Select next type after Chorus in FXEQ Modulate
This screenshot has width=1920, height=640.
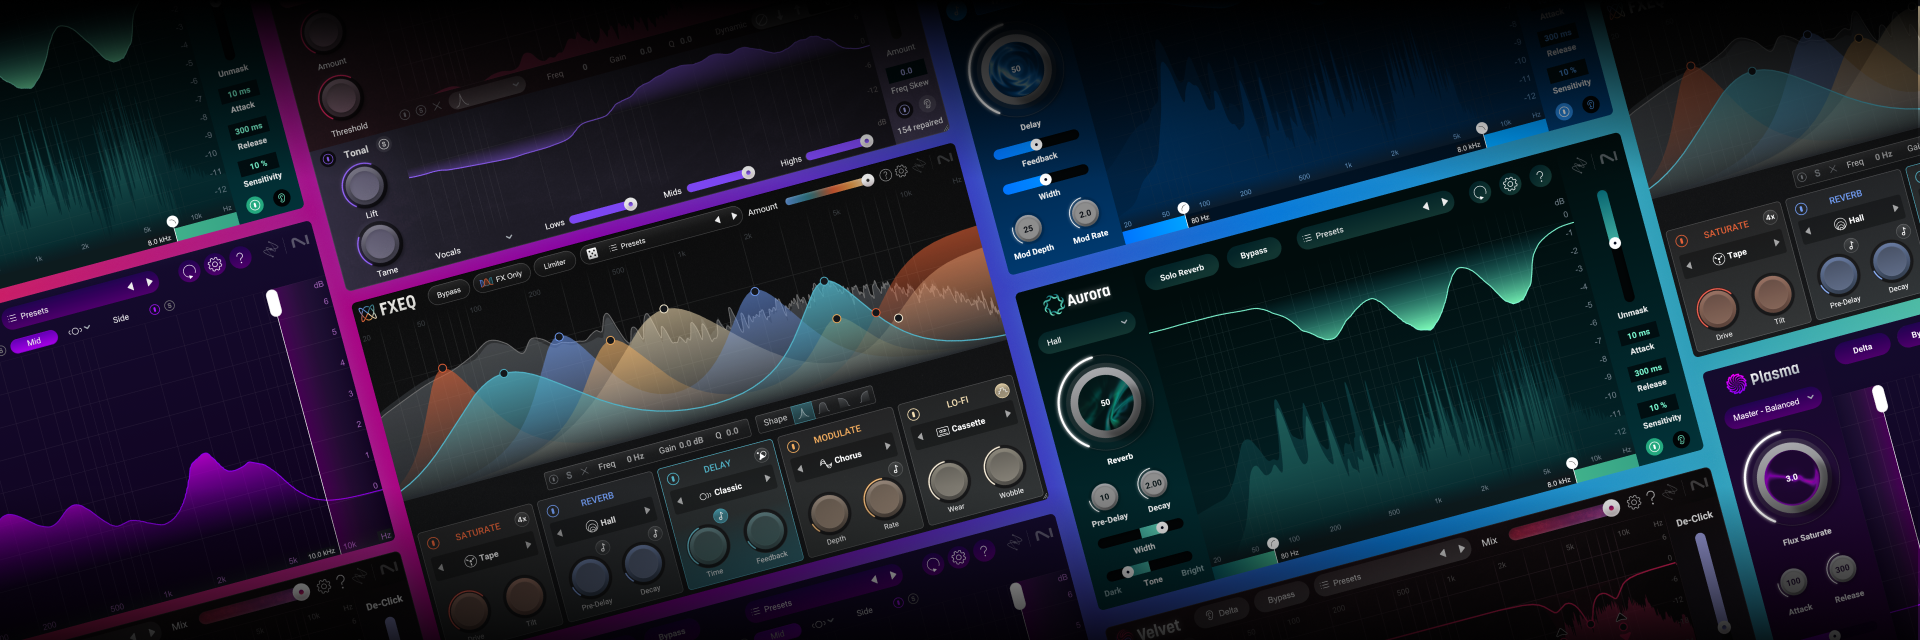click(887, 446)
